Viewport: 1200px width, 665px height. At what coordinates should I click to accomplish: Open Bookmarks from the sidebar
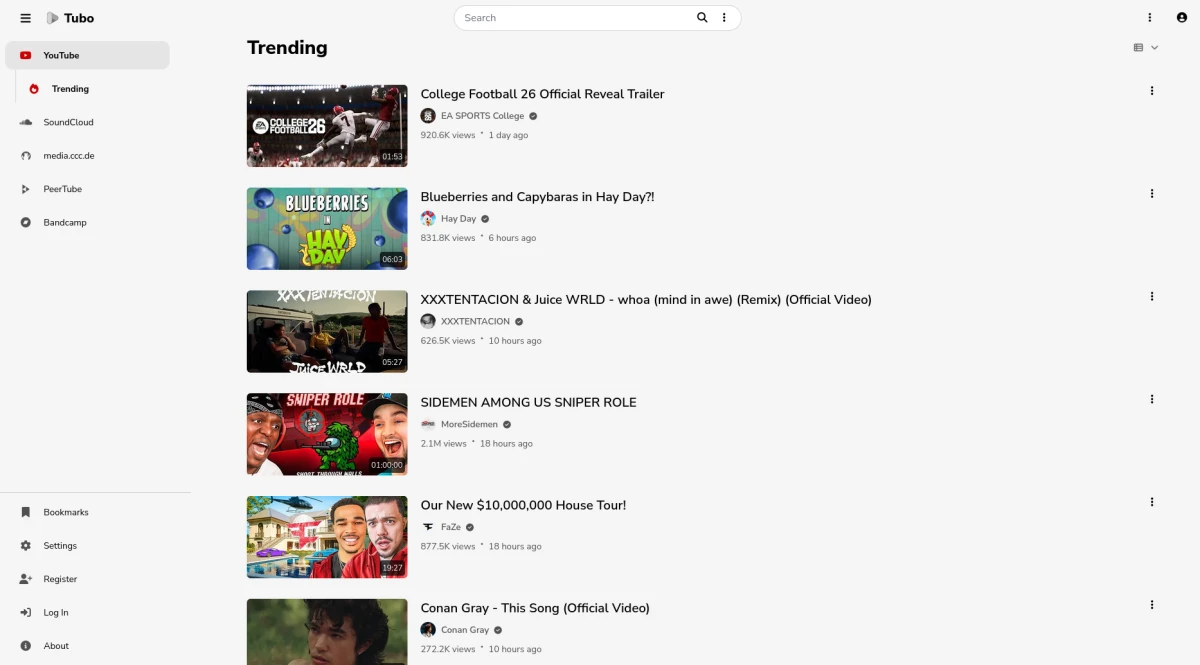coord(65,512)
